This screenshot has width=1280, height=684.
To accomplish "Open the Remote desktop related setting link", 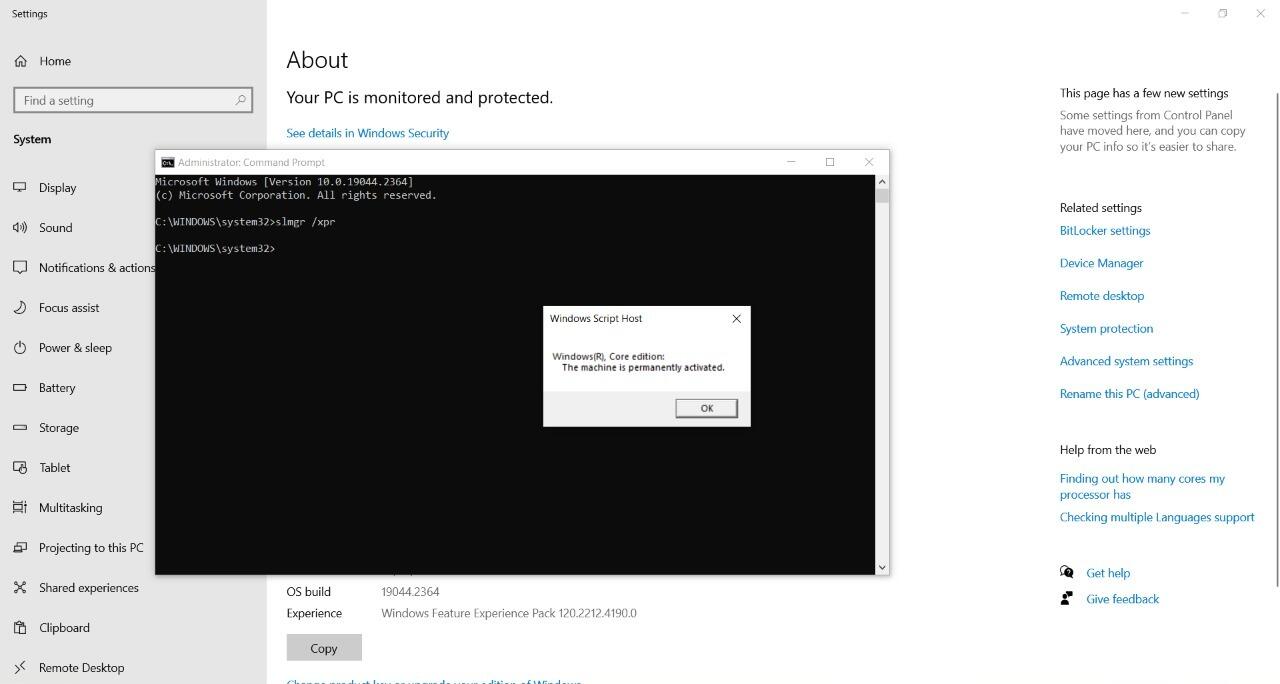I will pyautogui.click(x=1102, y=296).
